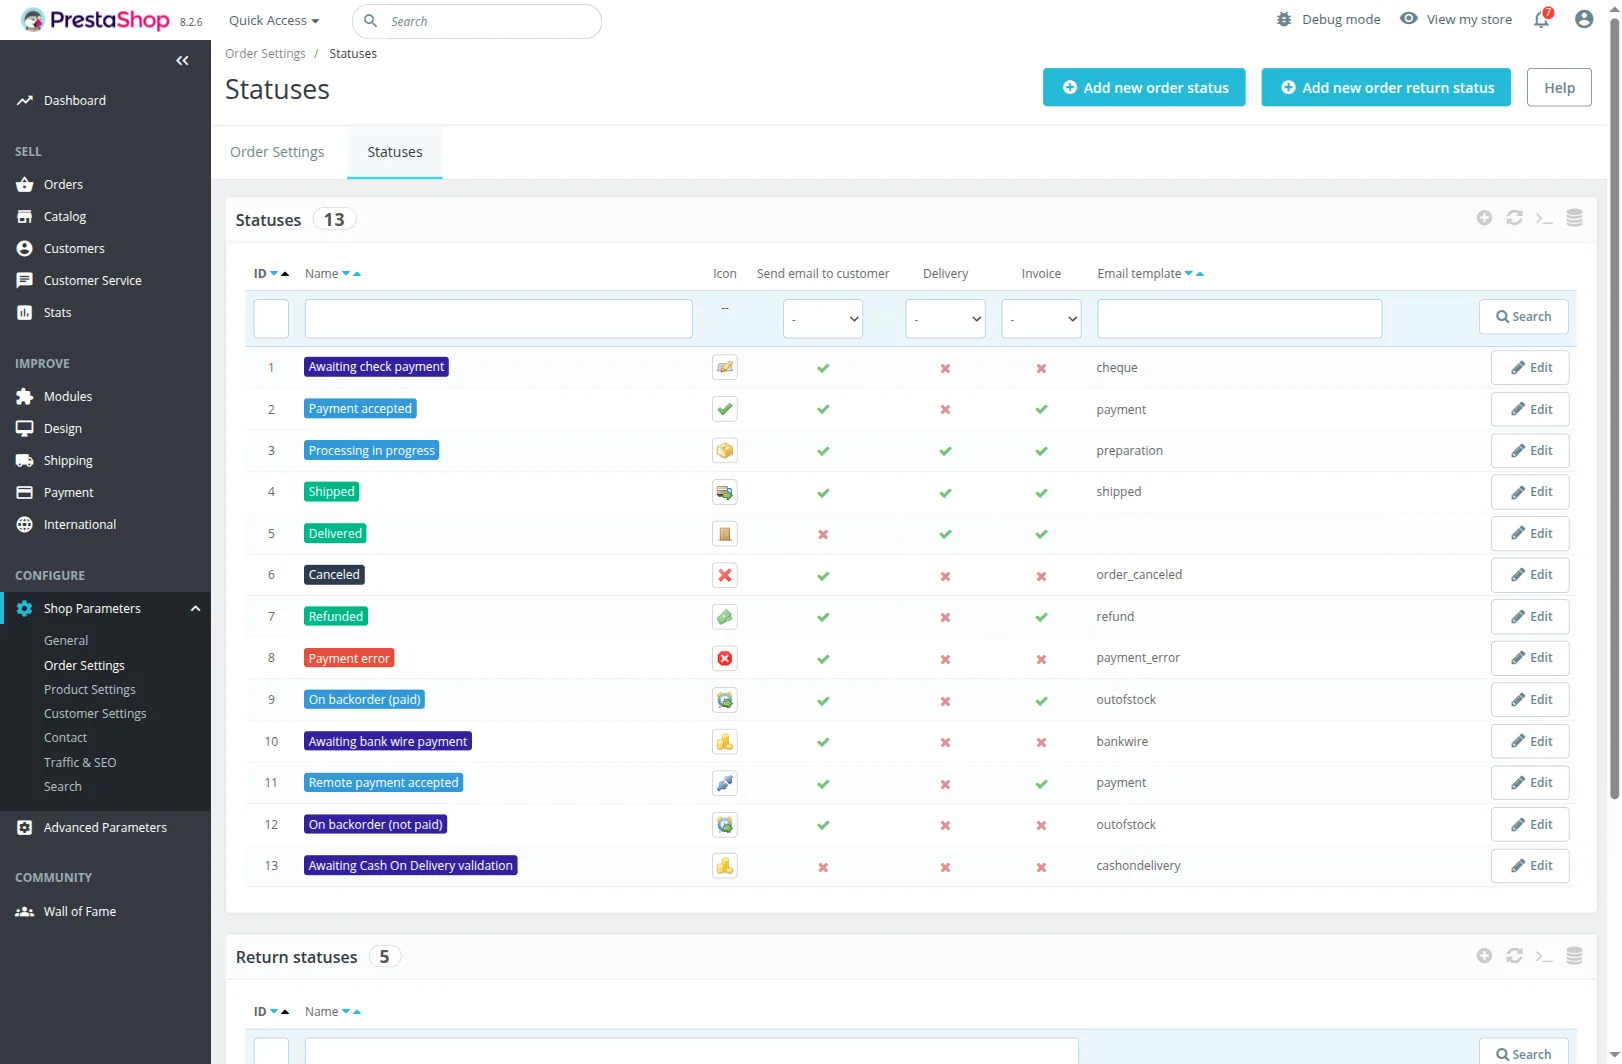Click the Payment error red circle icon
Image resolution: width=1622 pixels, height=1064 pixels.
tap(725, 658)
